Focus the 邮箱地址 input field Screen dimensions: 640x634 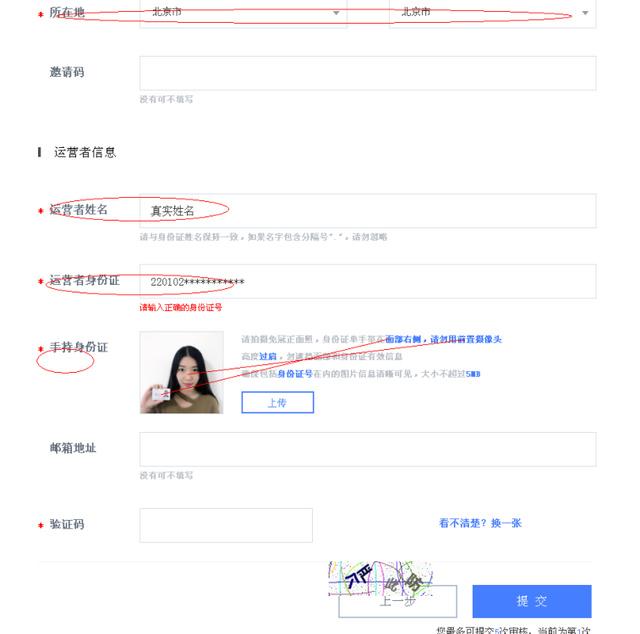pyautogui.click(x=368, y=449)
